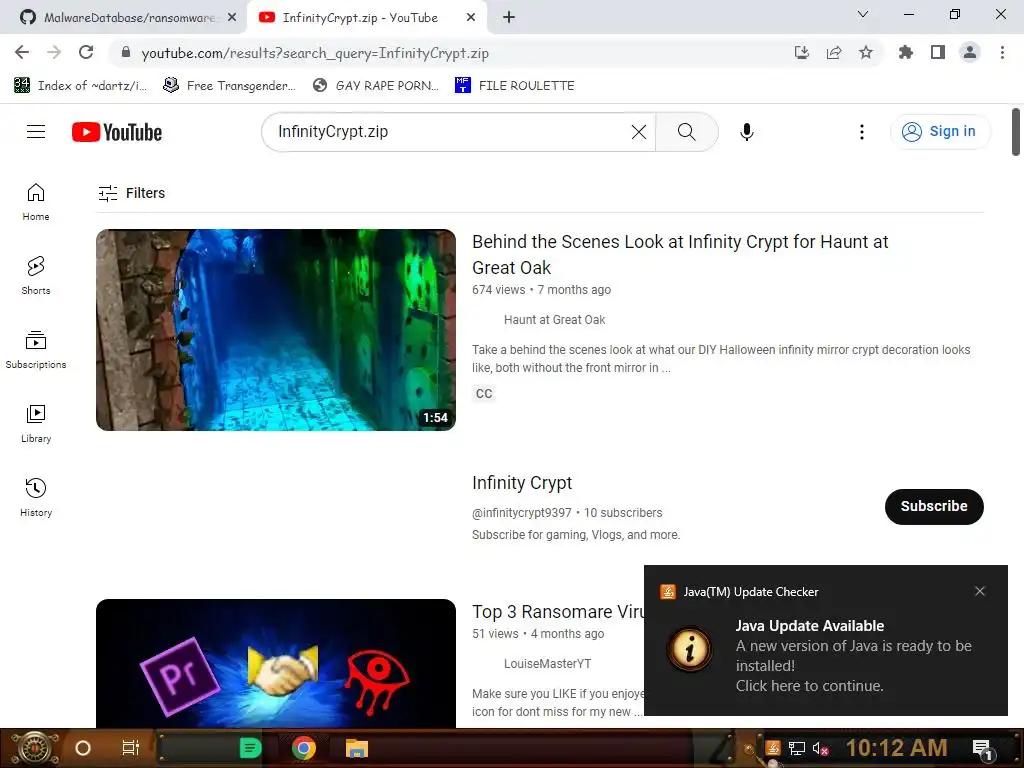The width and height of the screenshot is (1024, 768).
Task: Open History in the sidebar
Action: (36, 498)
